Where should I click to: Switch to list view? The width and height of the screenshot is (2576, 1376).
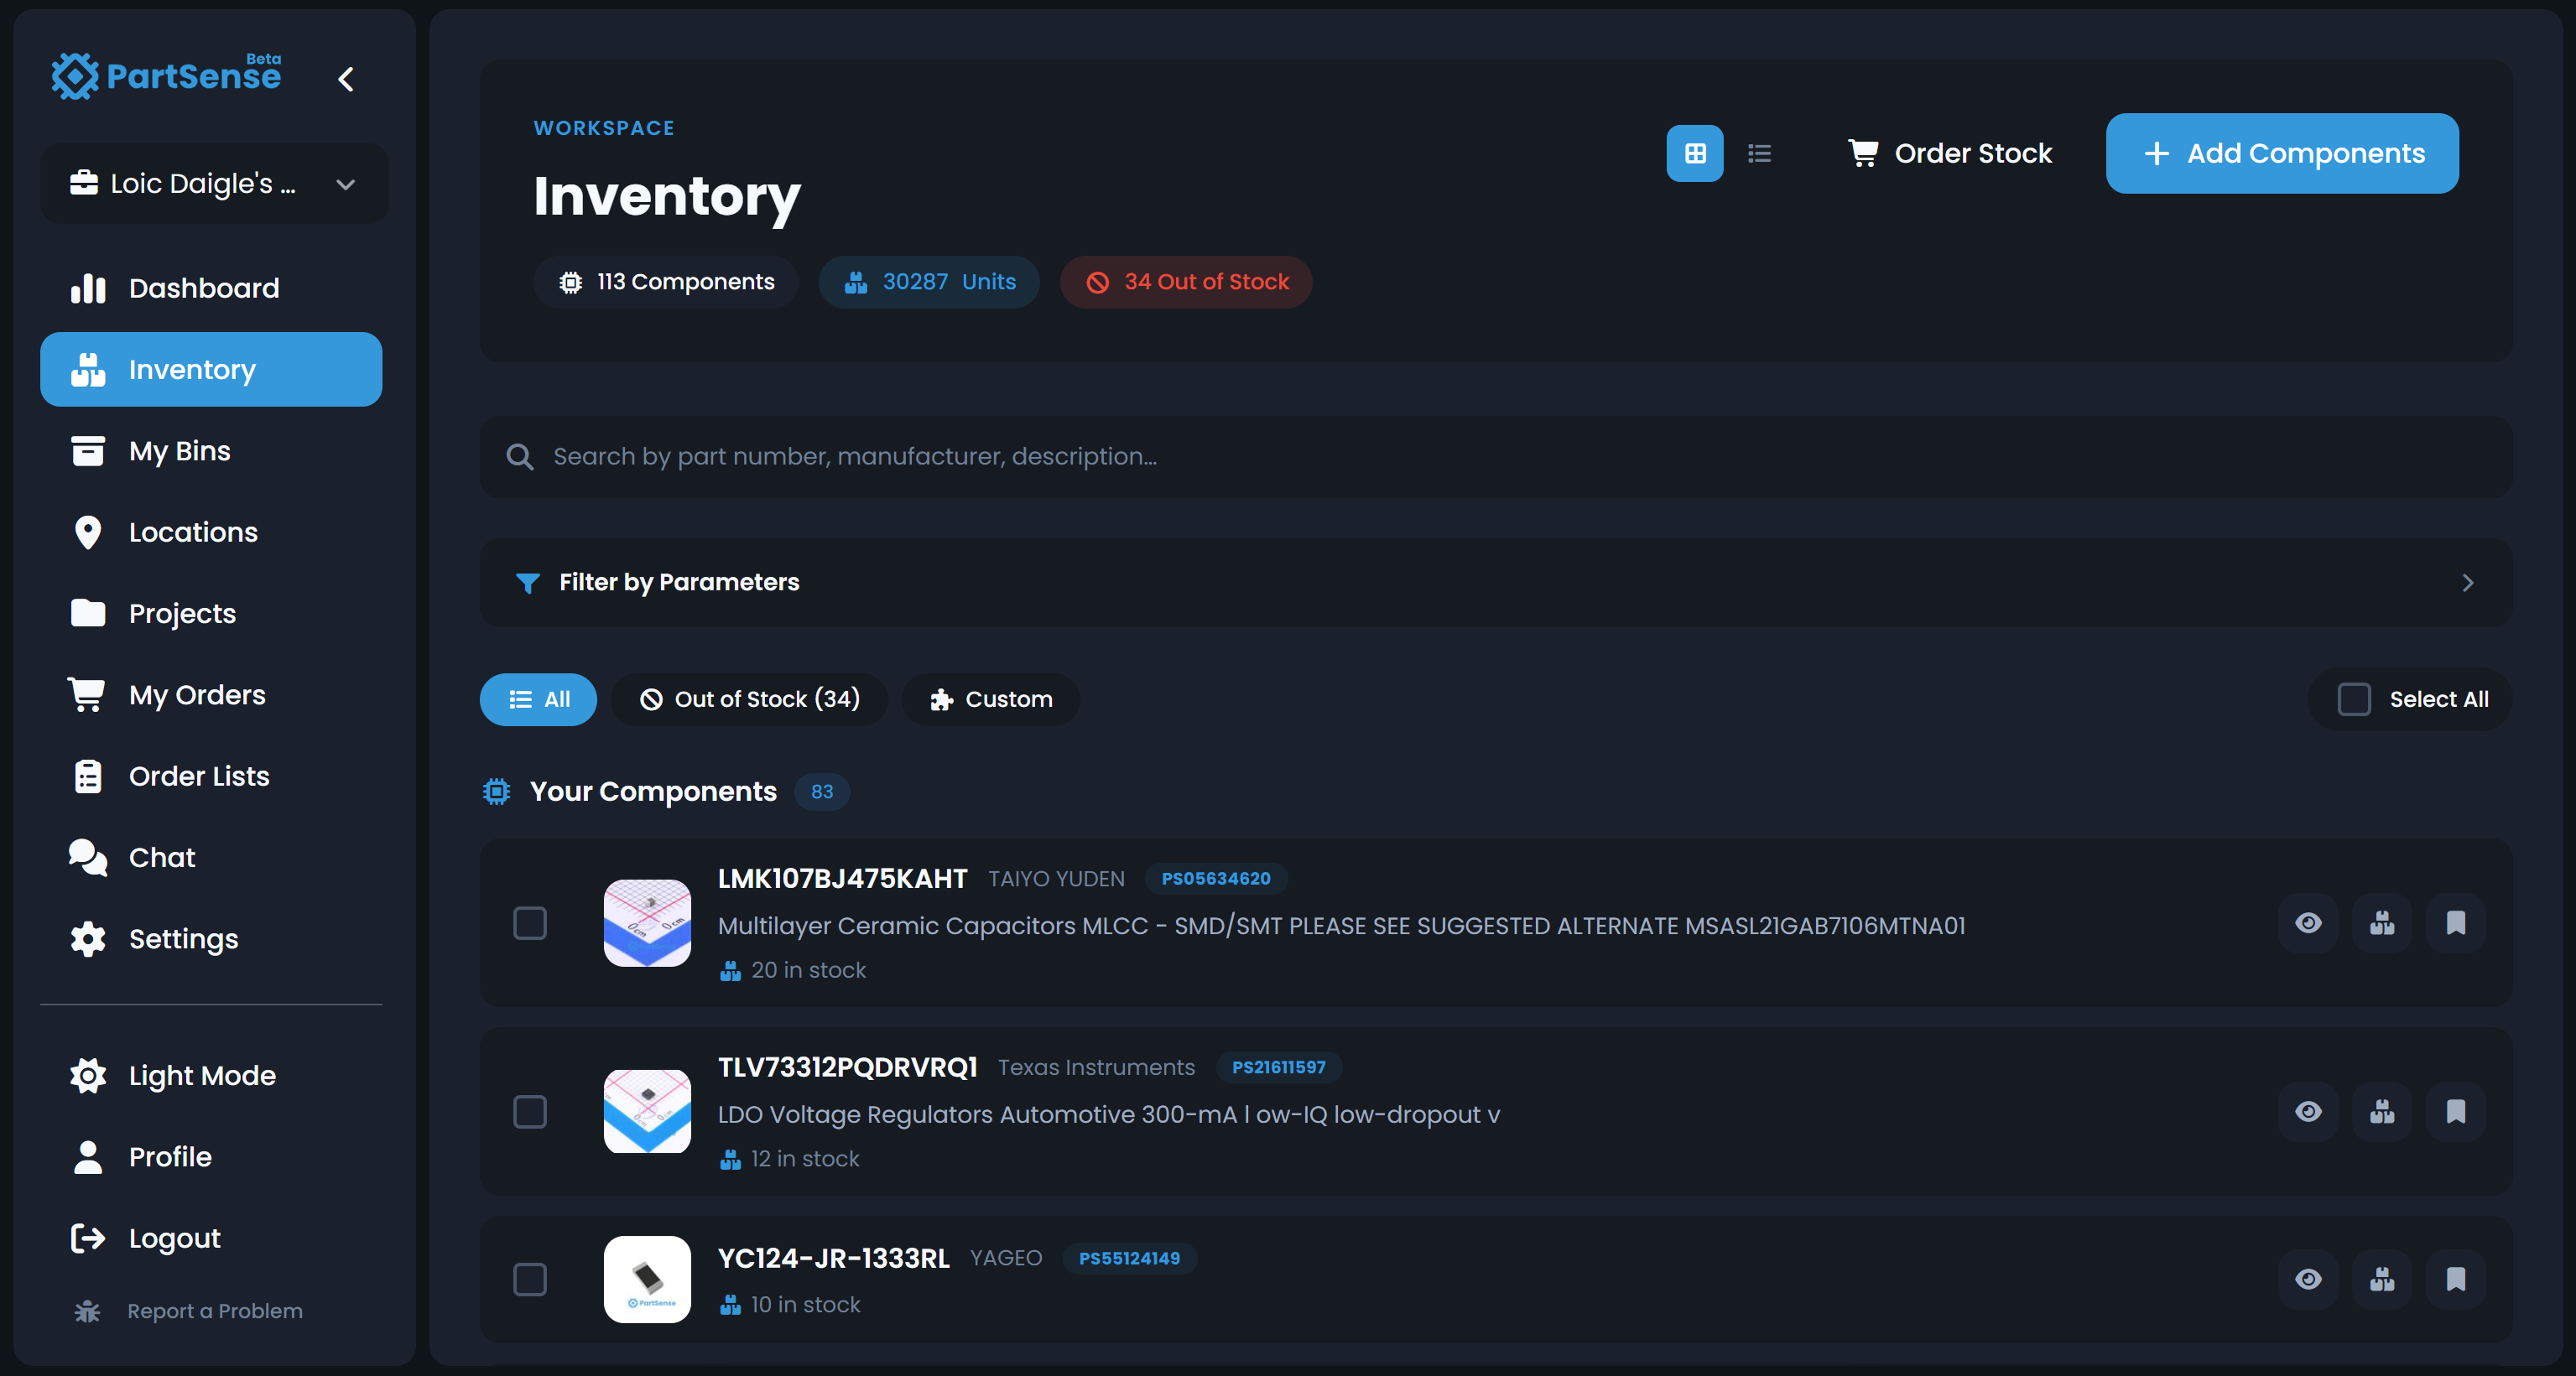1759,153
